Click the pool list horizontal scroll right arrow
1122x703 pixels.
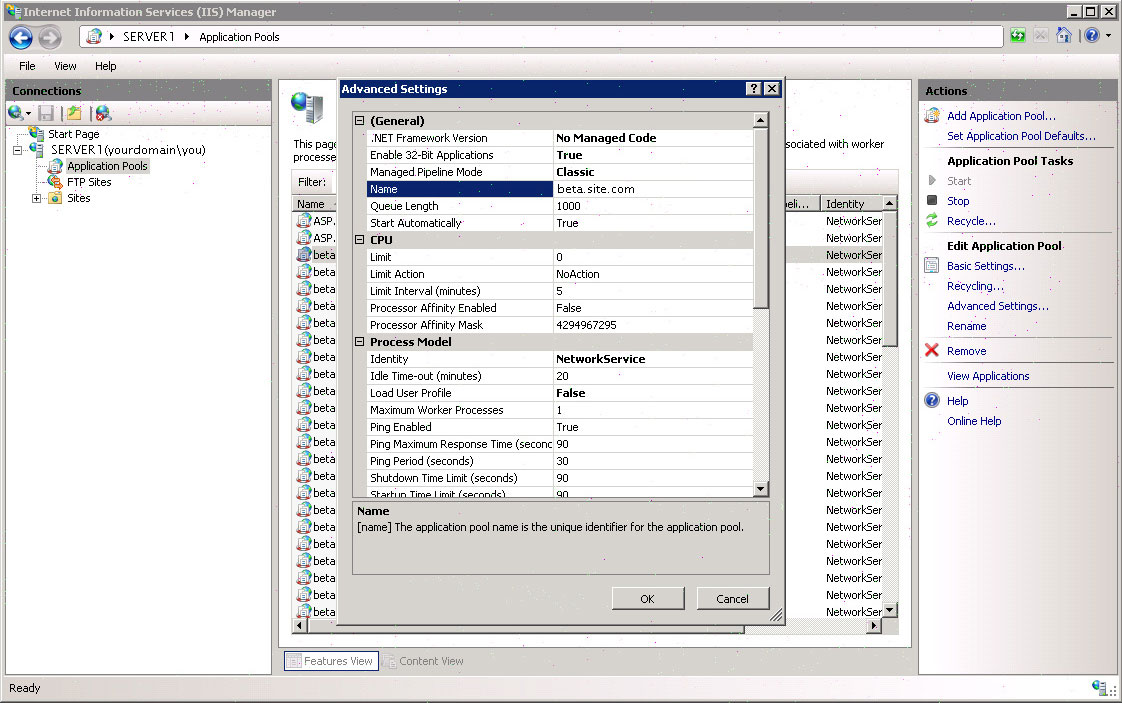(x=873, y=626)
